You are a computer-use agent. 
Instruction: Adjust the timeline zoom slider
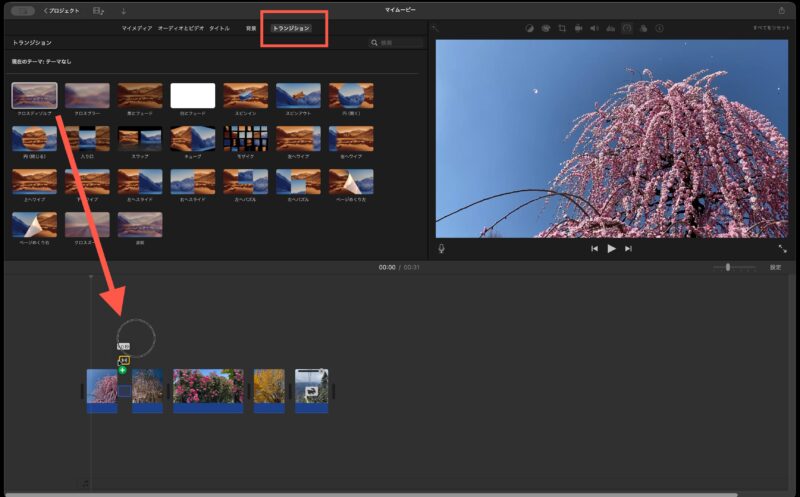click(728, 267)
